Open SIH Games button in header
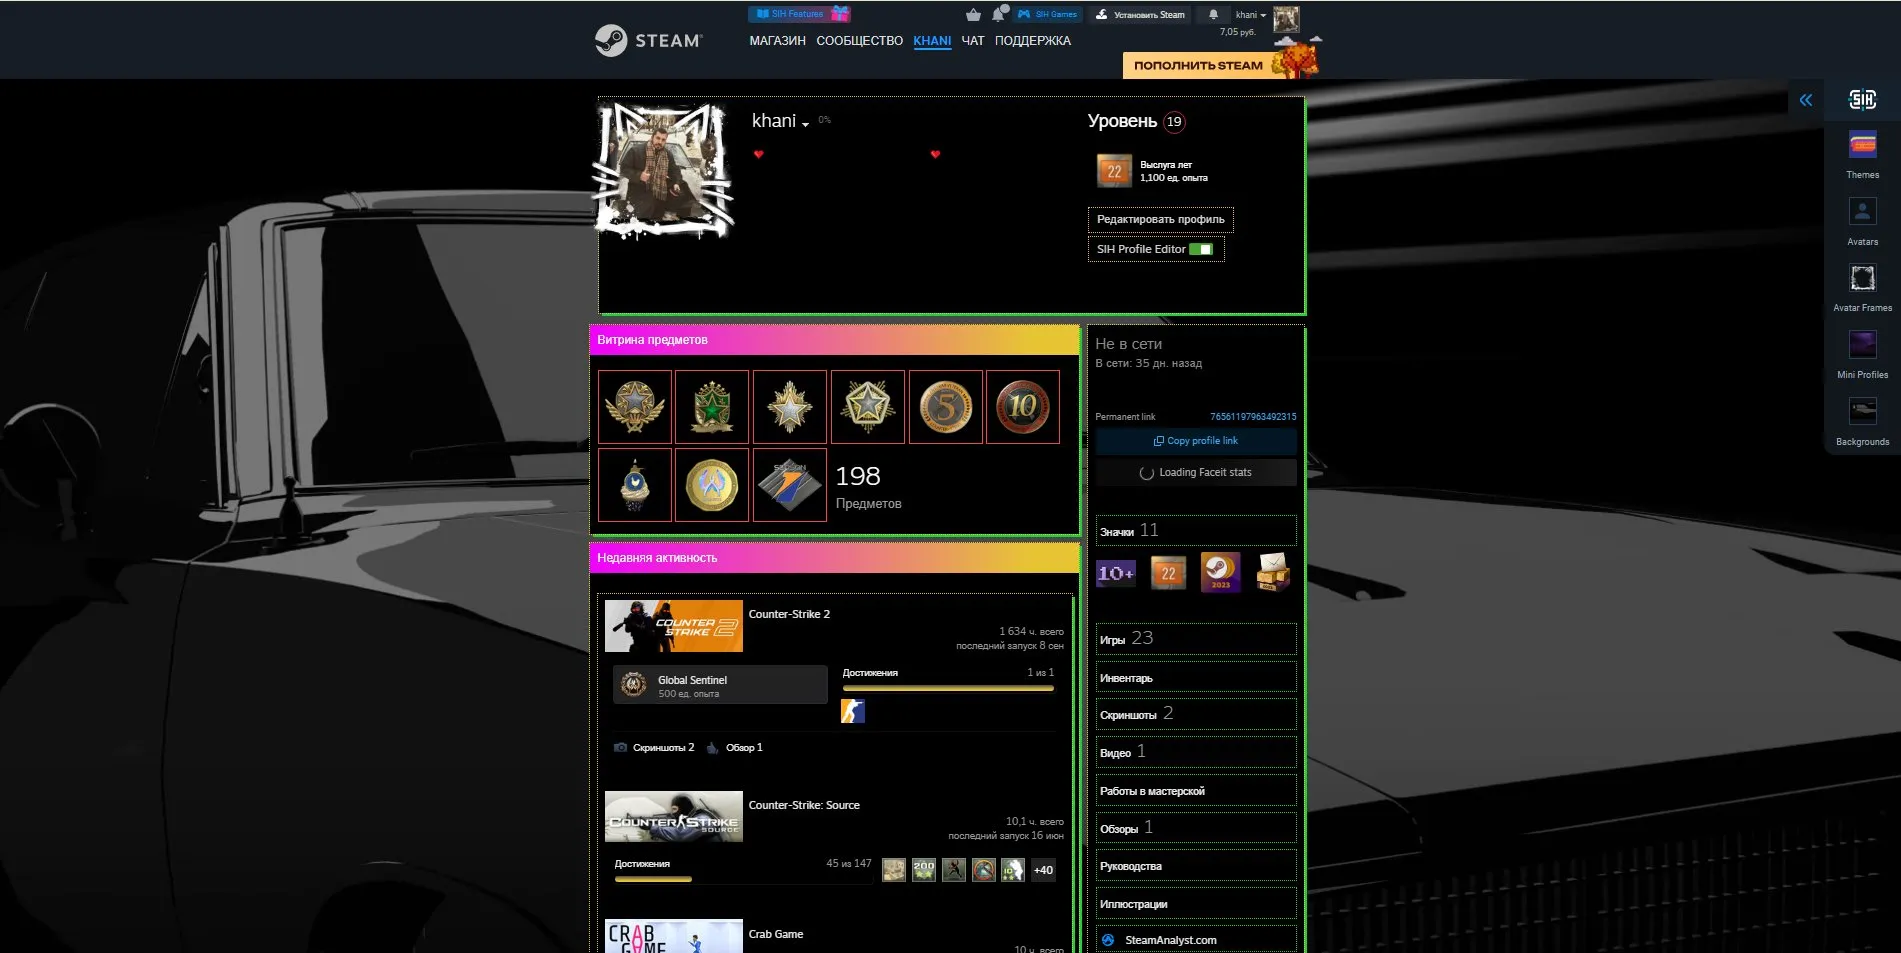This screenshot has width=1901, height=953. (1047, 14)
